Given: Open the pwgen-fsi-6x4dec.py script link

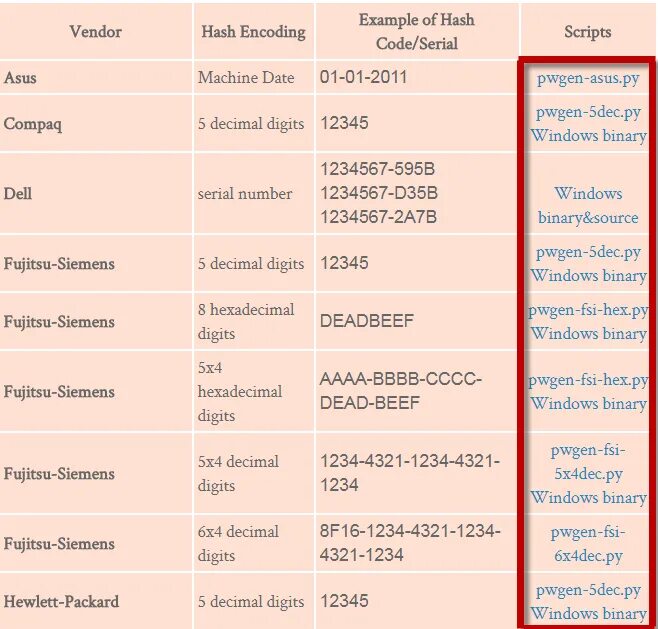Looking at the screenshot, I should 588,544.
